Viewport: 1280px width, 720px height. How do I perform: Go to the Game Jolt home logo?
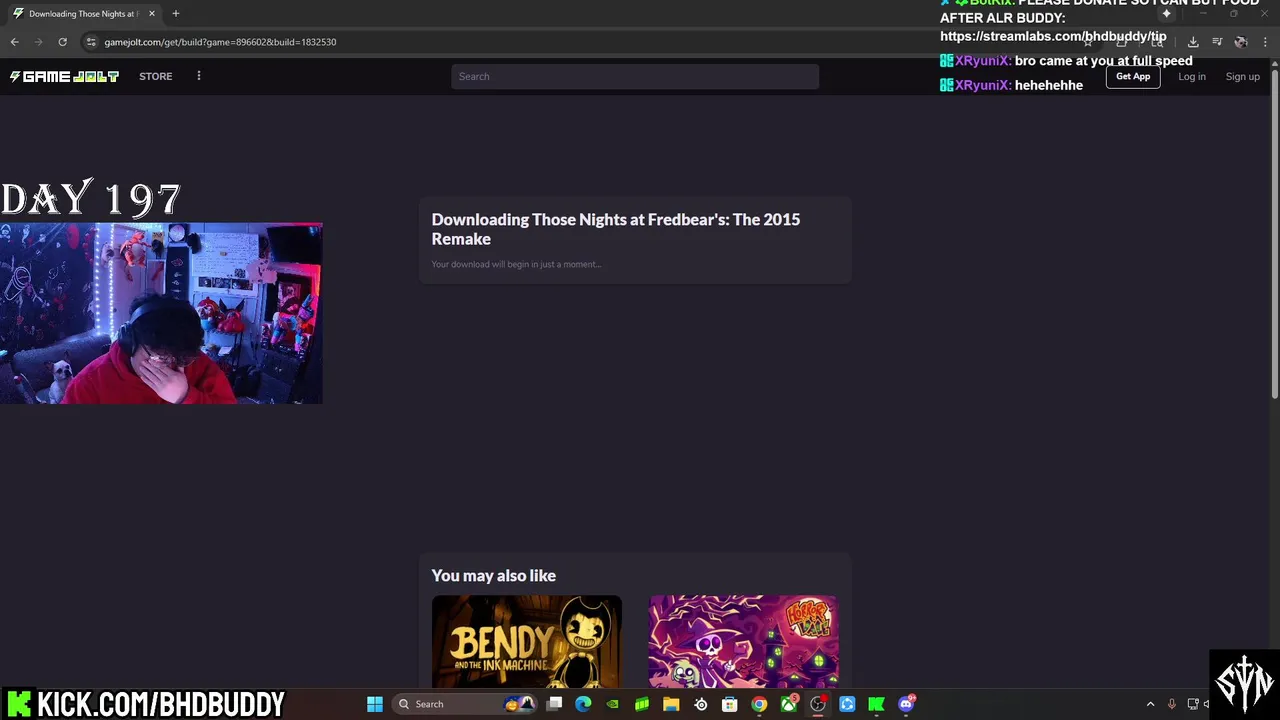coord(64,76)
